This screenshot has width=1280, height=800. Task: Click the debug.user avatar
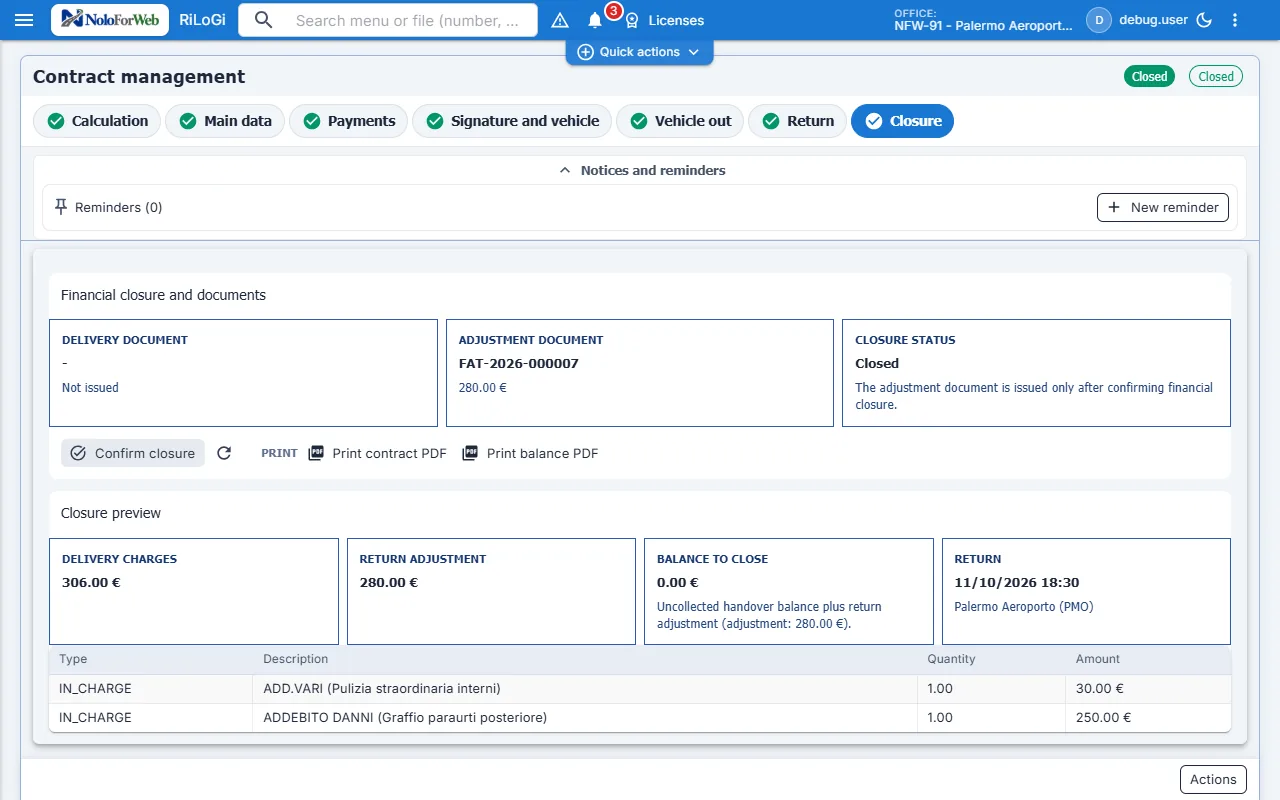click(x=1099, y=20)
